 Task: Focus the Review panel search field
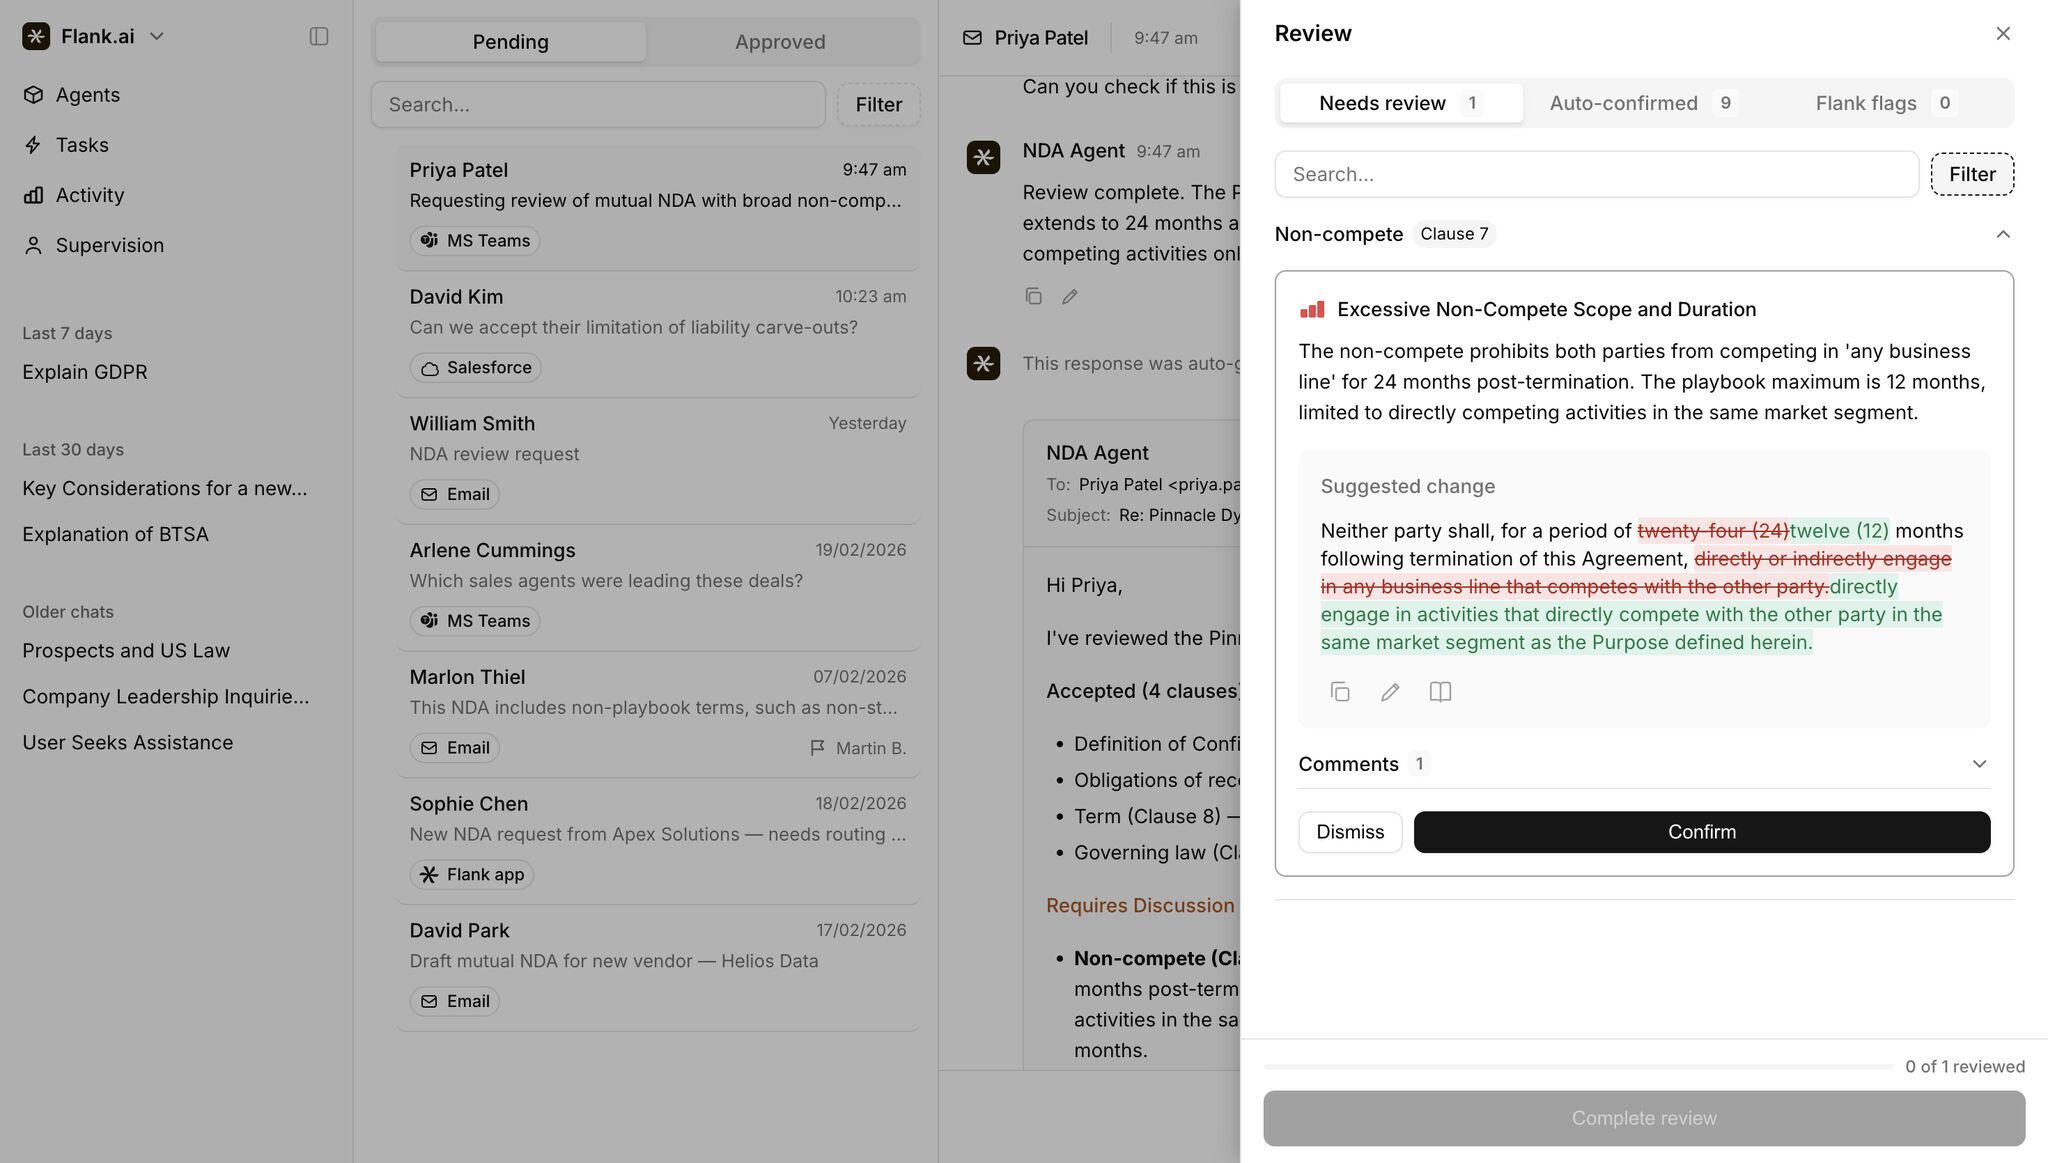1596,174
